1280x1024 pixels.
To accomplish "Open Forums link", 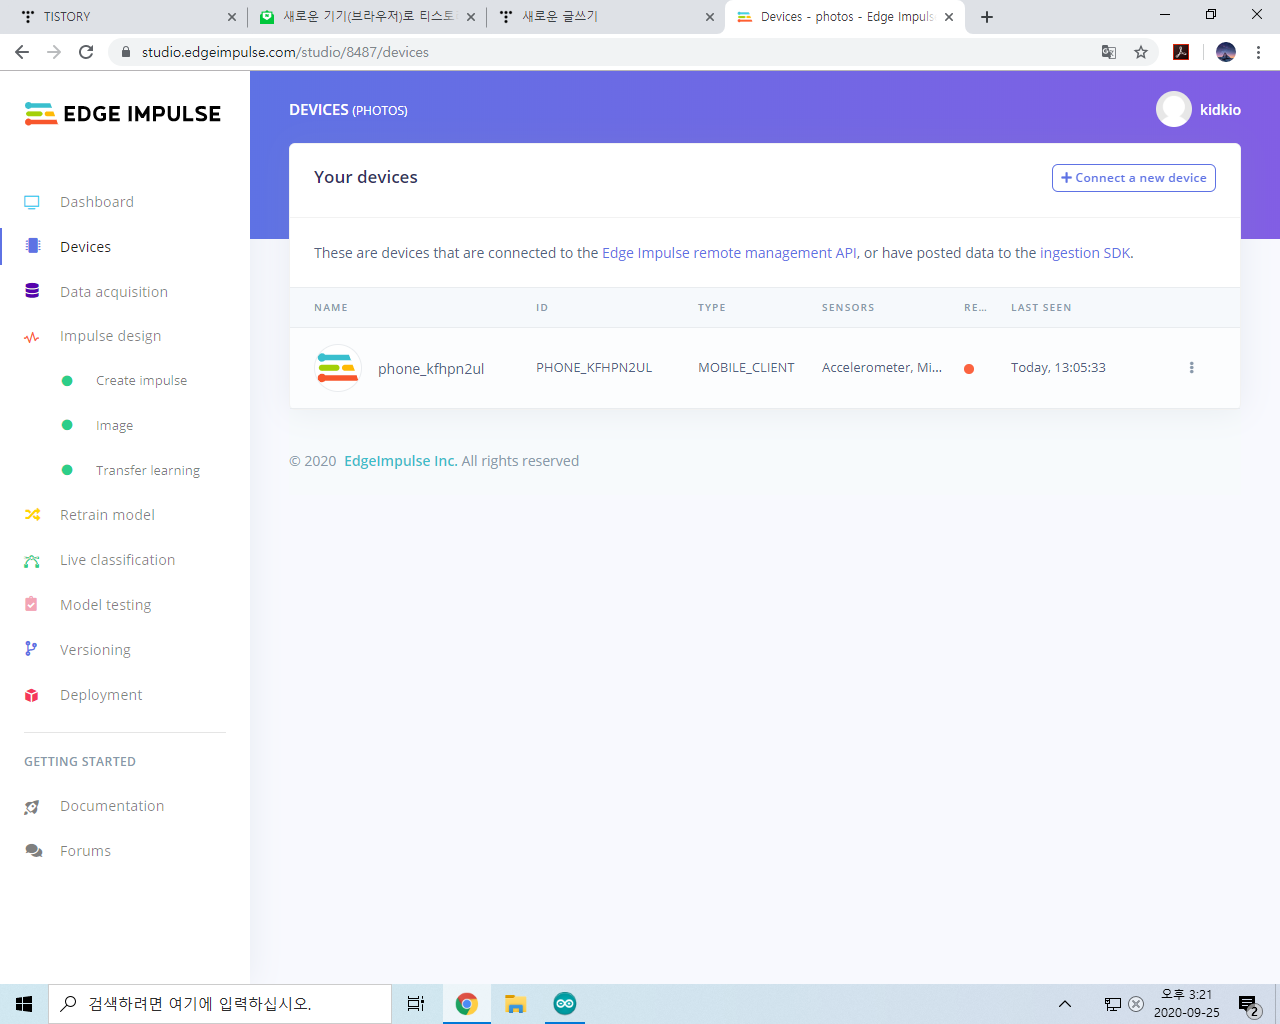I will pos(85,851).
